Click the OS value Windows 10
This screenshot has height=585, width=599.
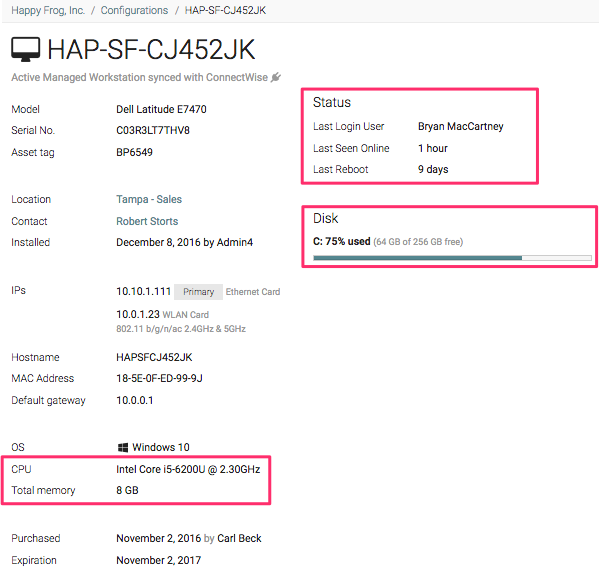point(160,447)
